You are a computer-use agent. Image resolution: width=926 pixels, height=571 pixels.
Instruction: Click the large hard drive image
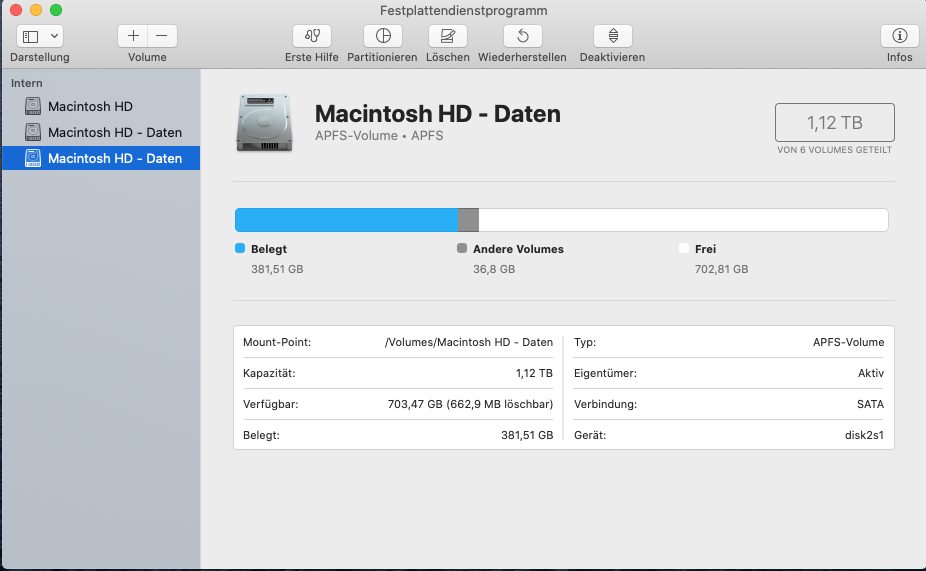click(x=265, y=123)
